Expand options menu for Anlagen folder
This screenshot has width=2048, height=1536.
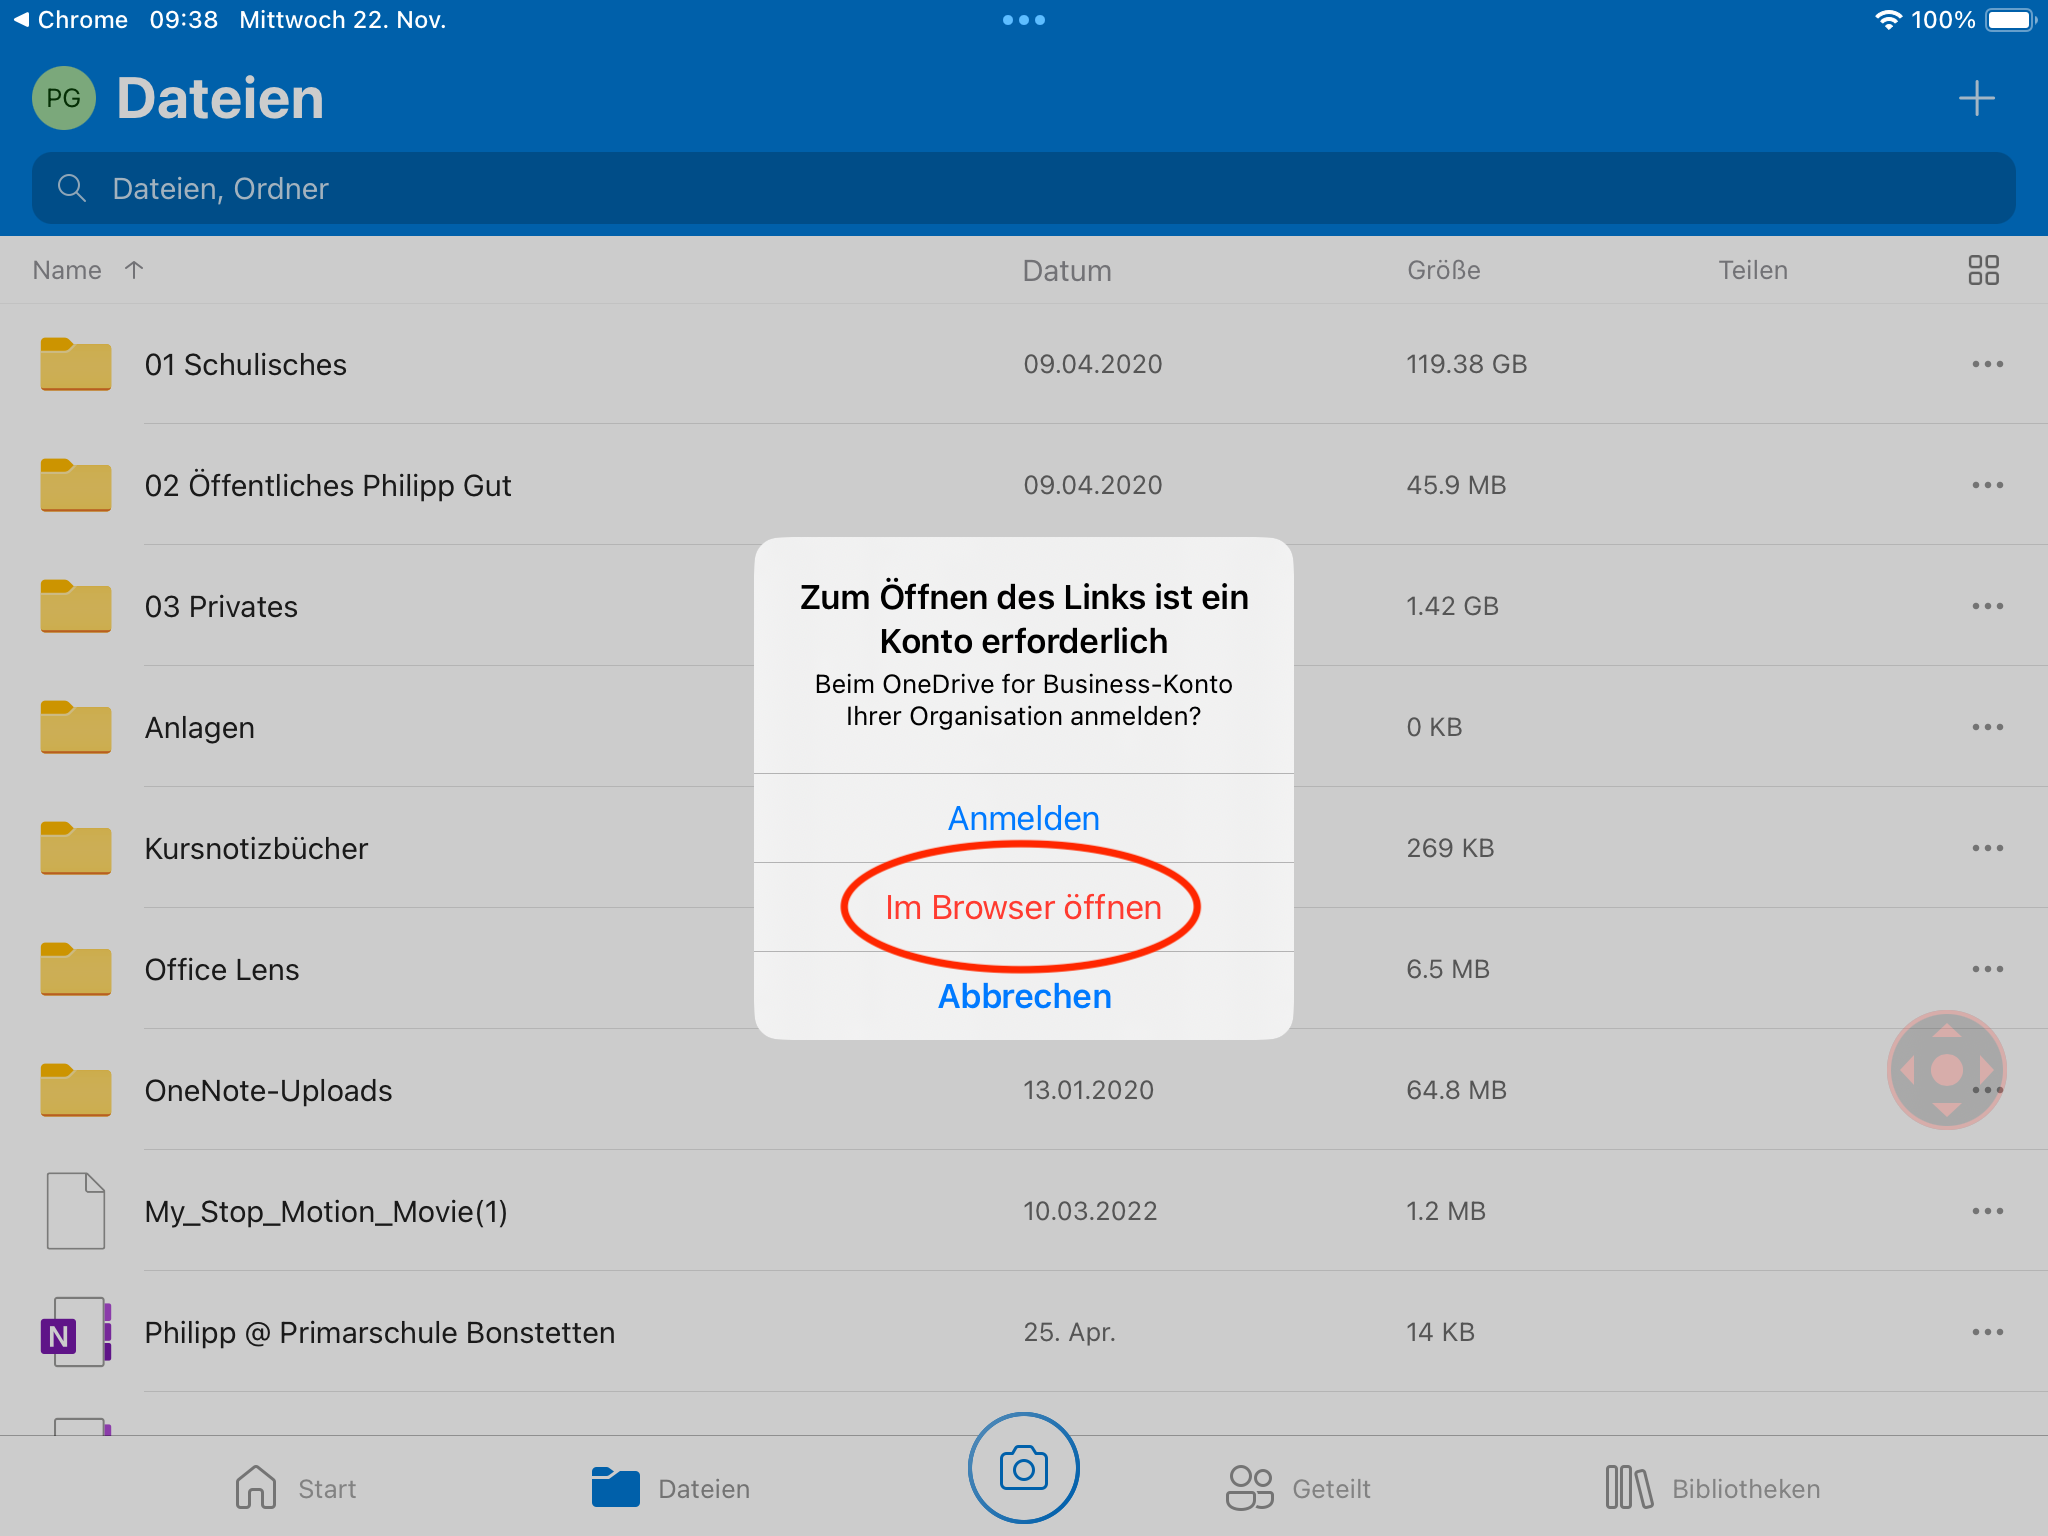[1987, 728]
